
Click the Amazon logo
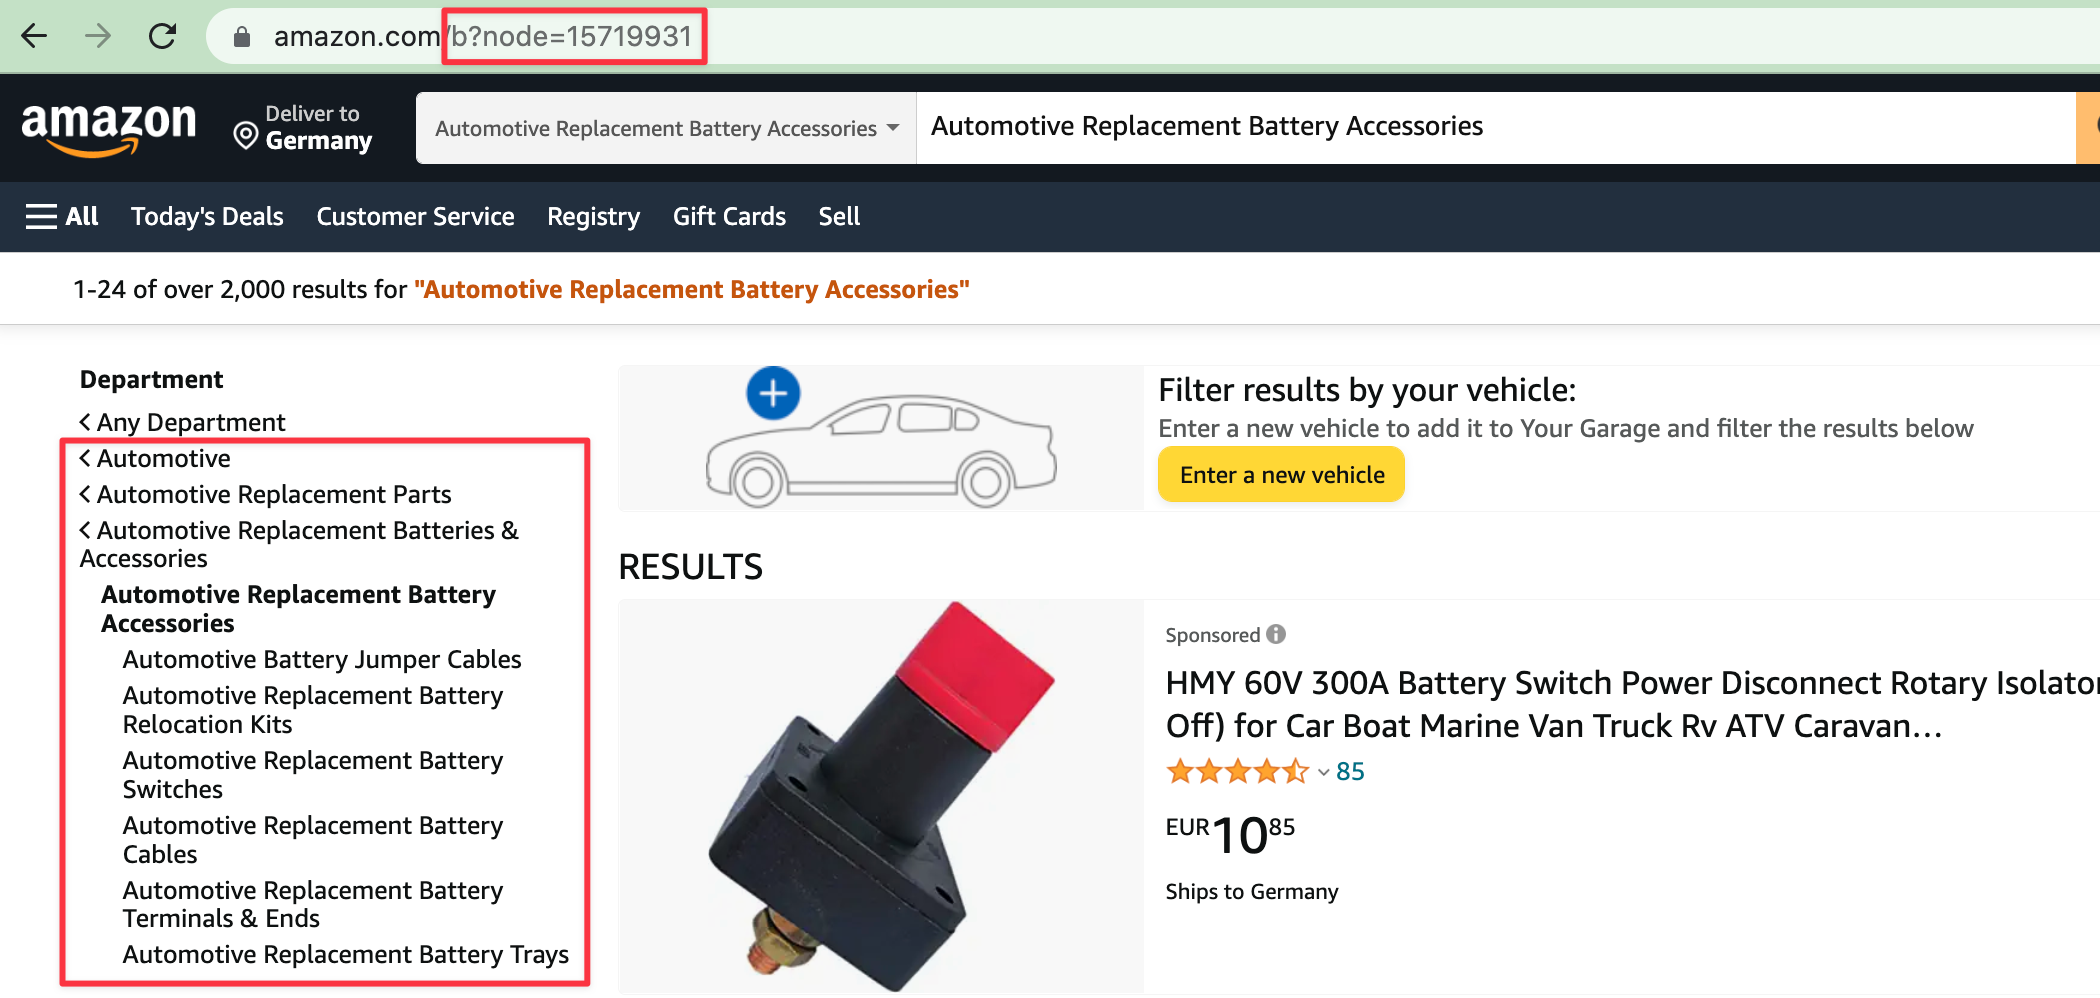(109, 129)
